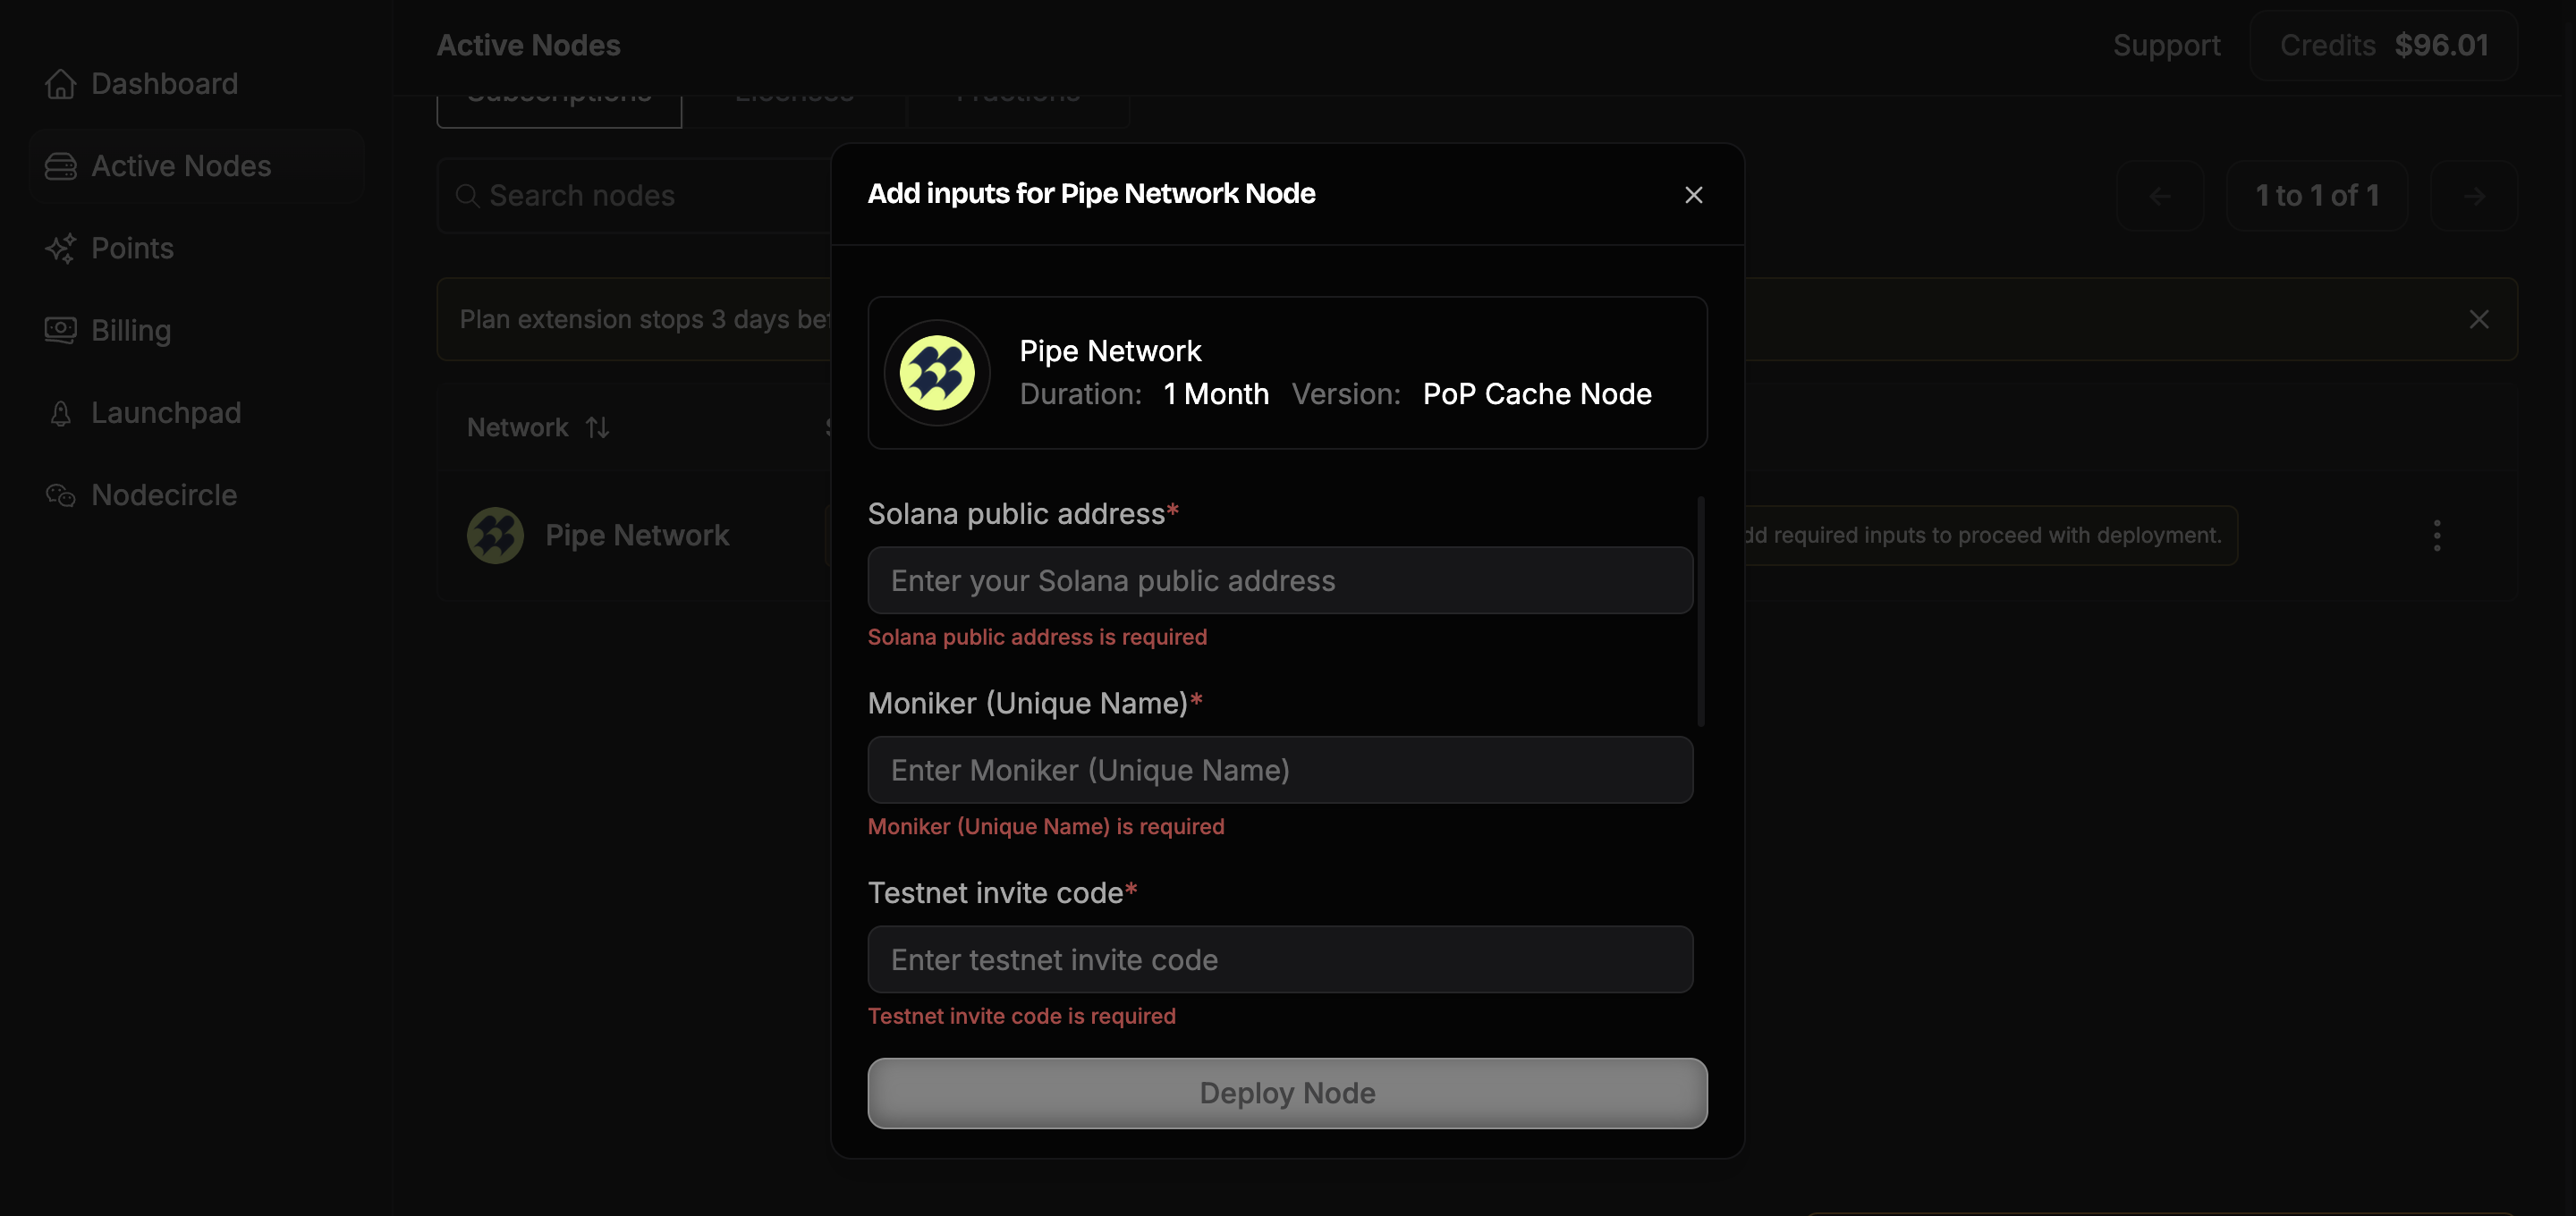Screen dimensions: 2576x1216
Task: Click the Points sparkle icon
Action: [60, 248]
